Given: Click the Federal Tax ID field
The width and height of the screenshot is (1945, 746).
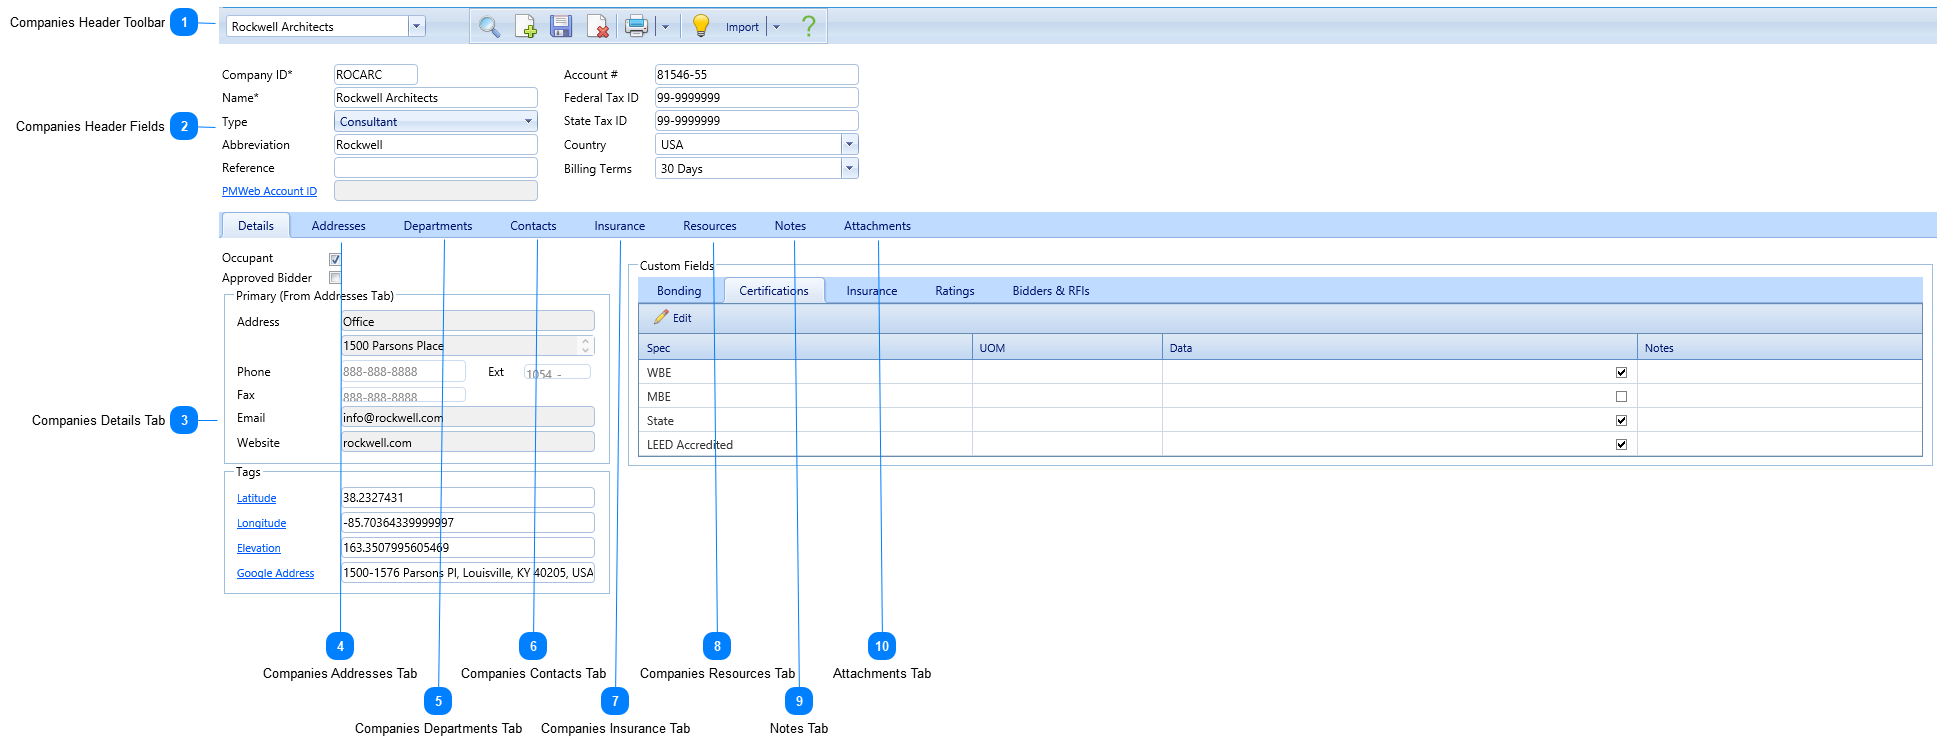Looking at the screenshot, I should tap(756, 97).
